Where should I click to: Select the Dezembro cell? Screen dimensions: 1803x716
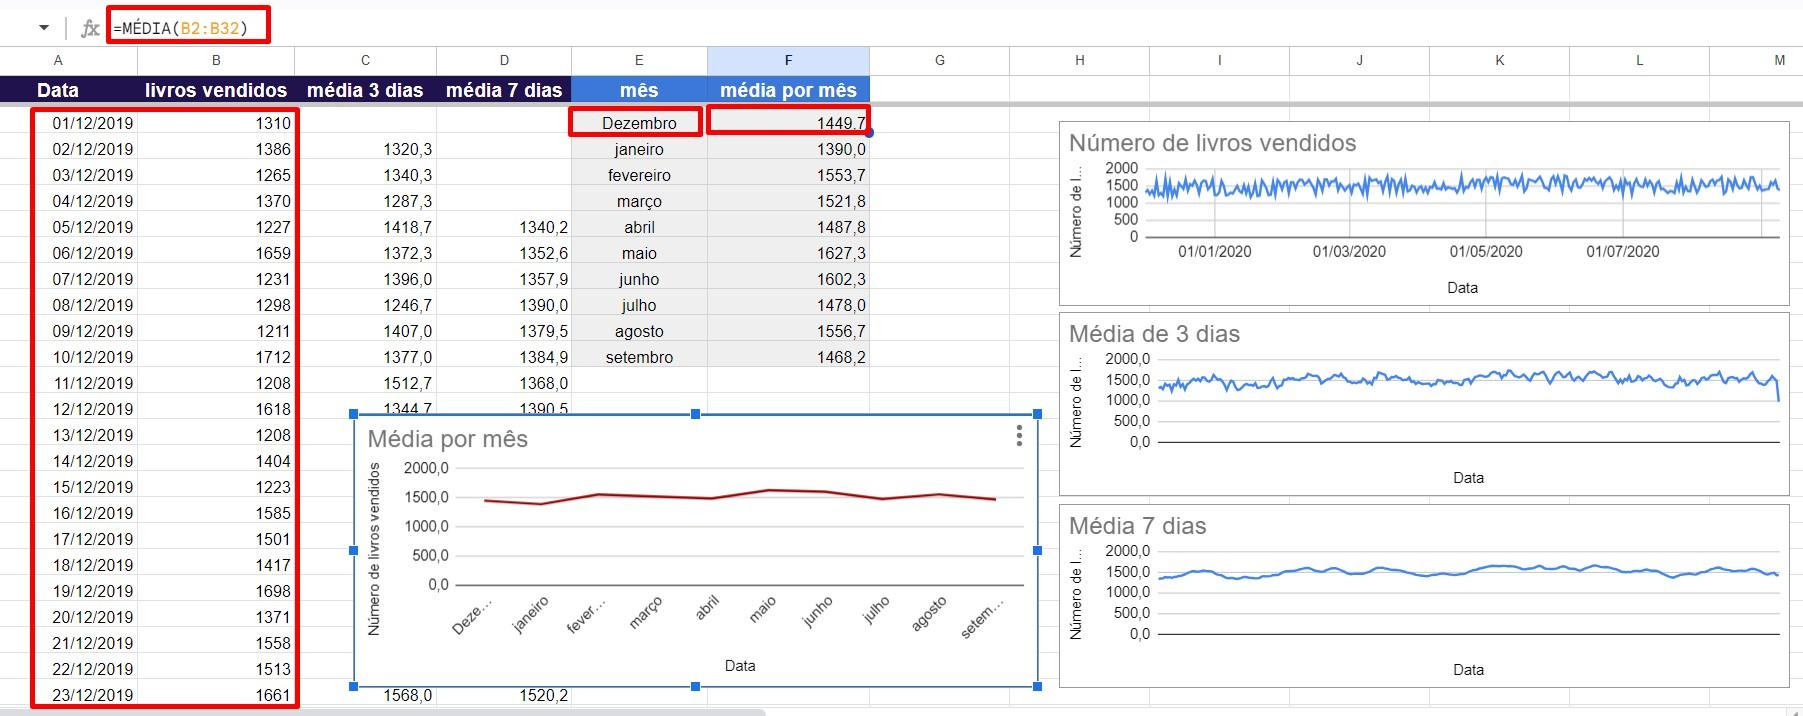[x=639, y=123]
